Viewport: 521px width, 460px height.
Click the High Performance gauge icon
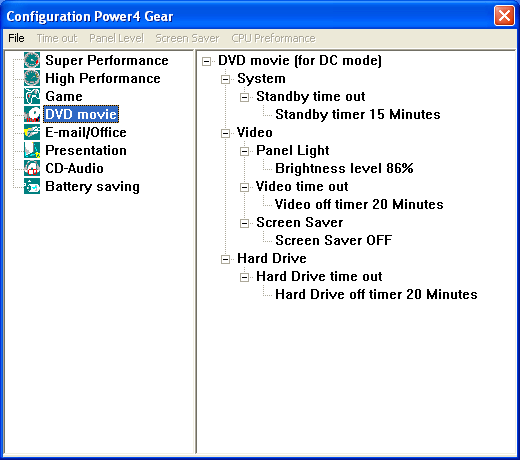(32, 78)
